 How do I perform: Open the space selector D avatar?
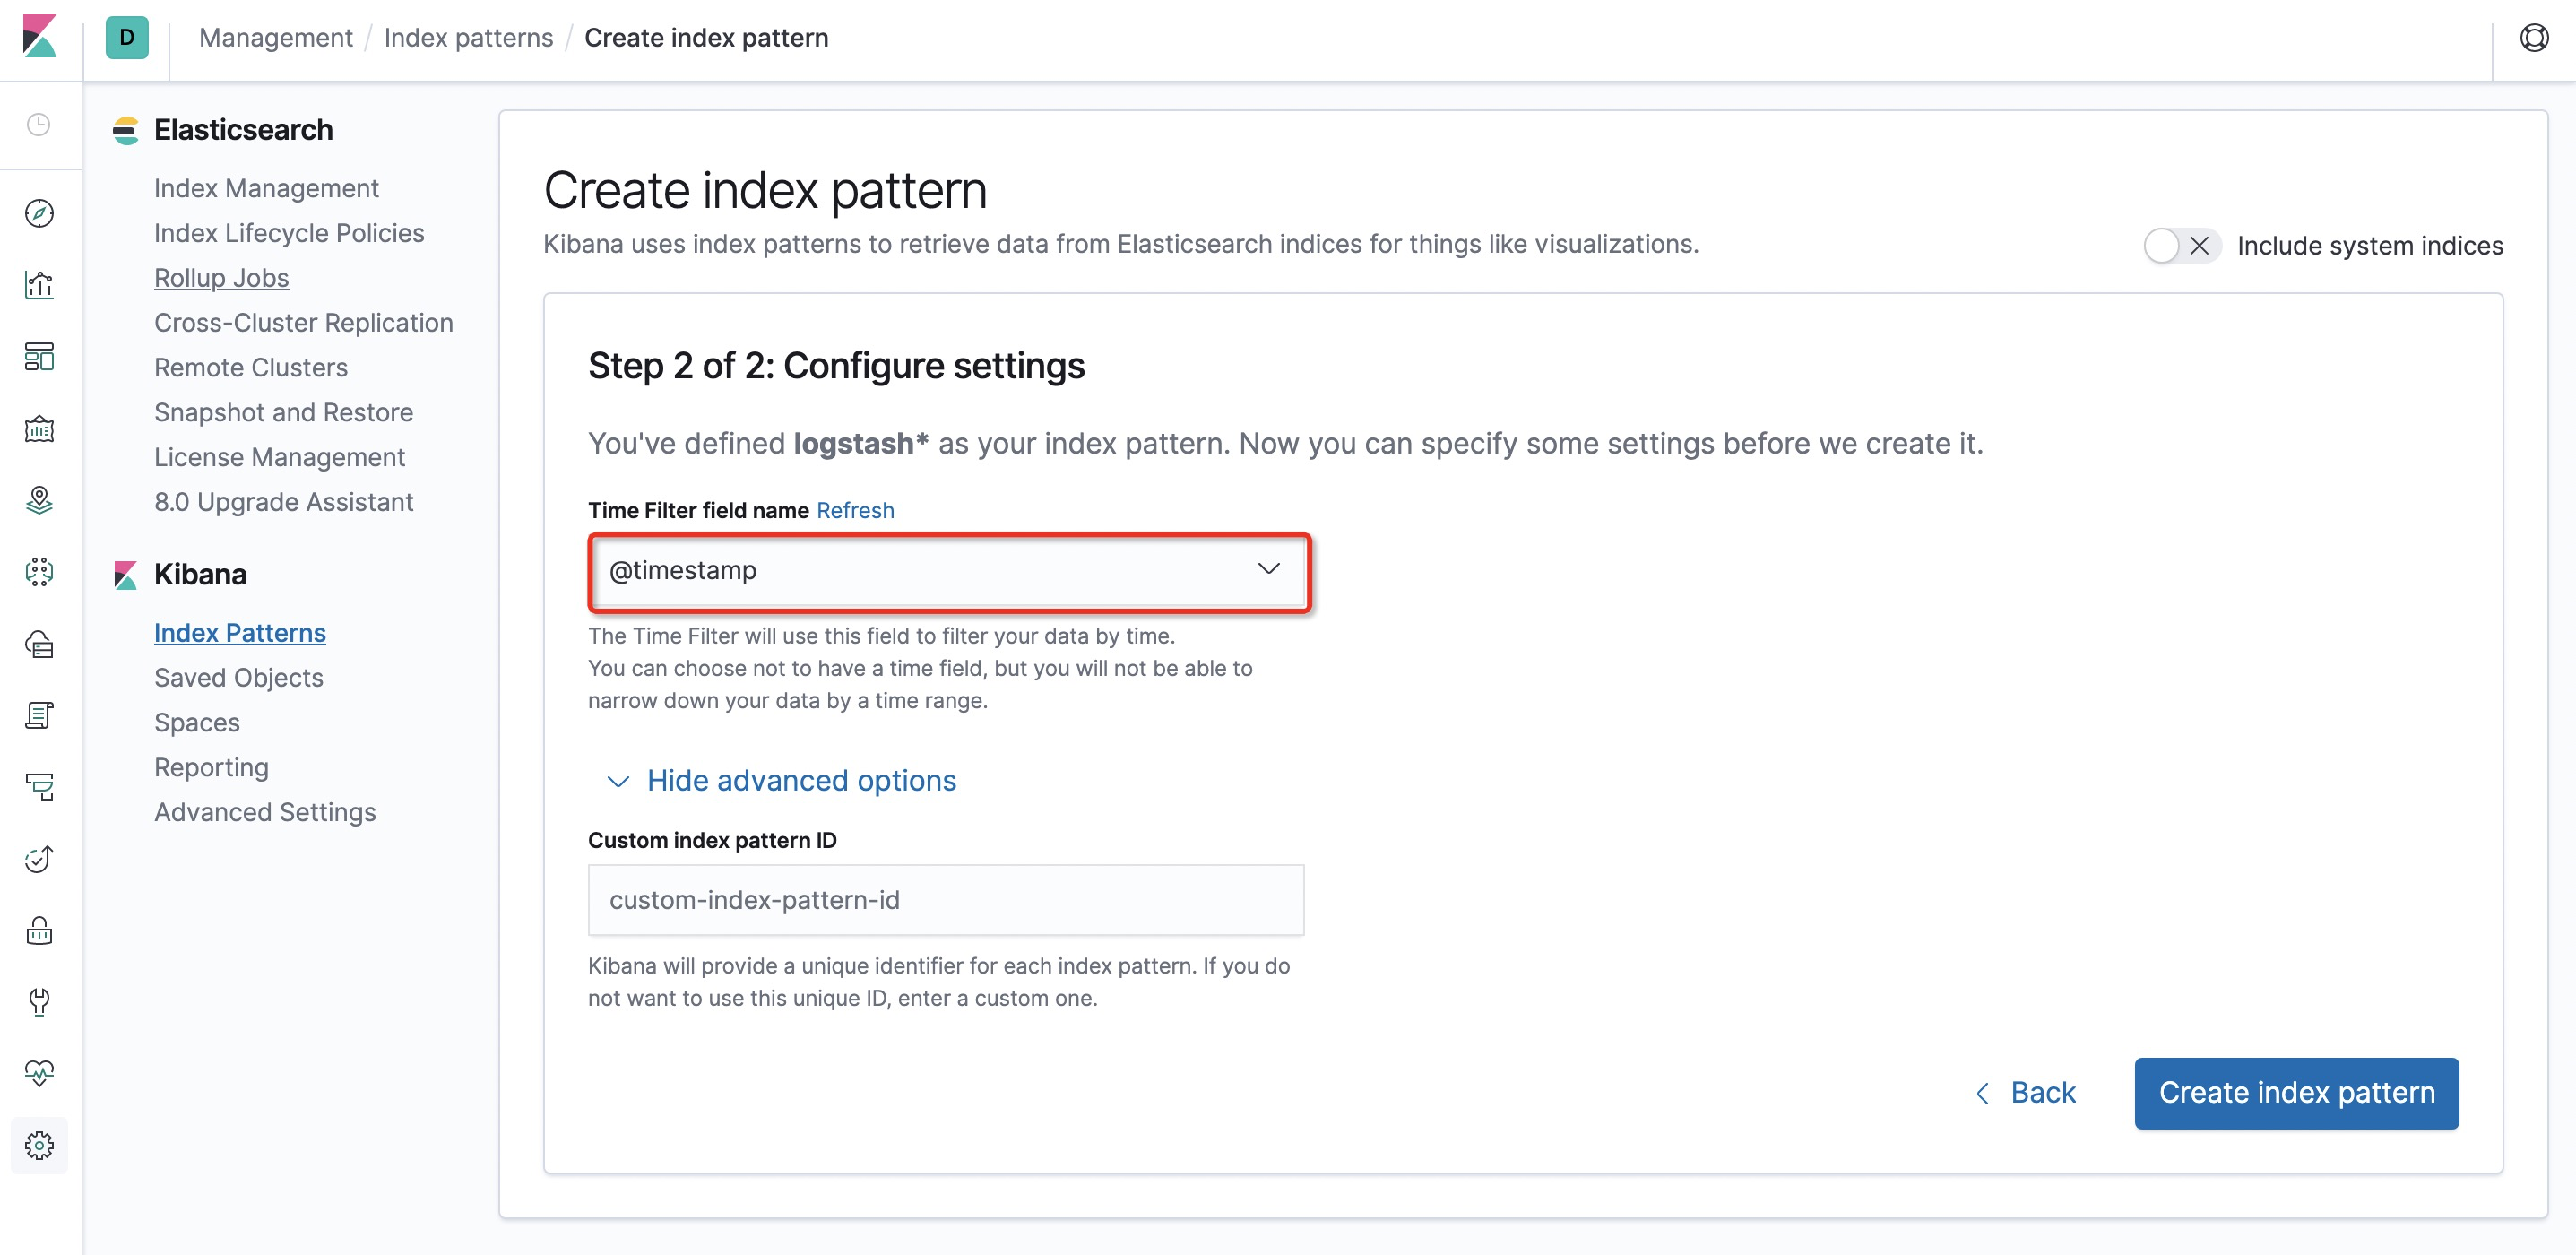127,38
